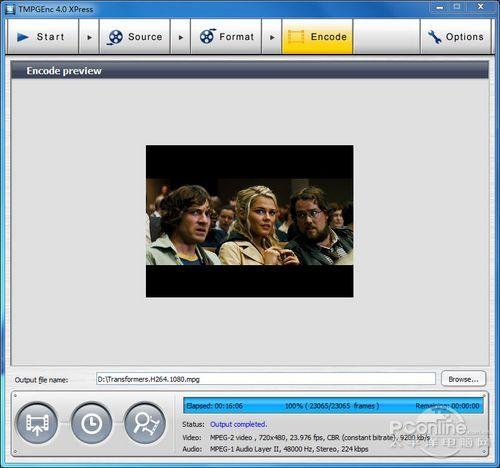The height and width of the screenshot is (468, 500).
Task: Click the start-encode filmstrip round button
Action: pyautogui.click(x=37, y=423)
